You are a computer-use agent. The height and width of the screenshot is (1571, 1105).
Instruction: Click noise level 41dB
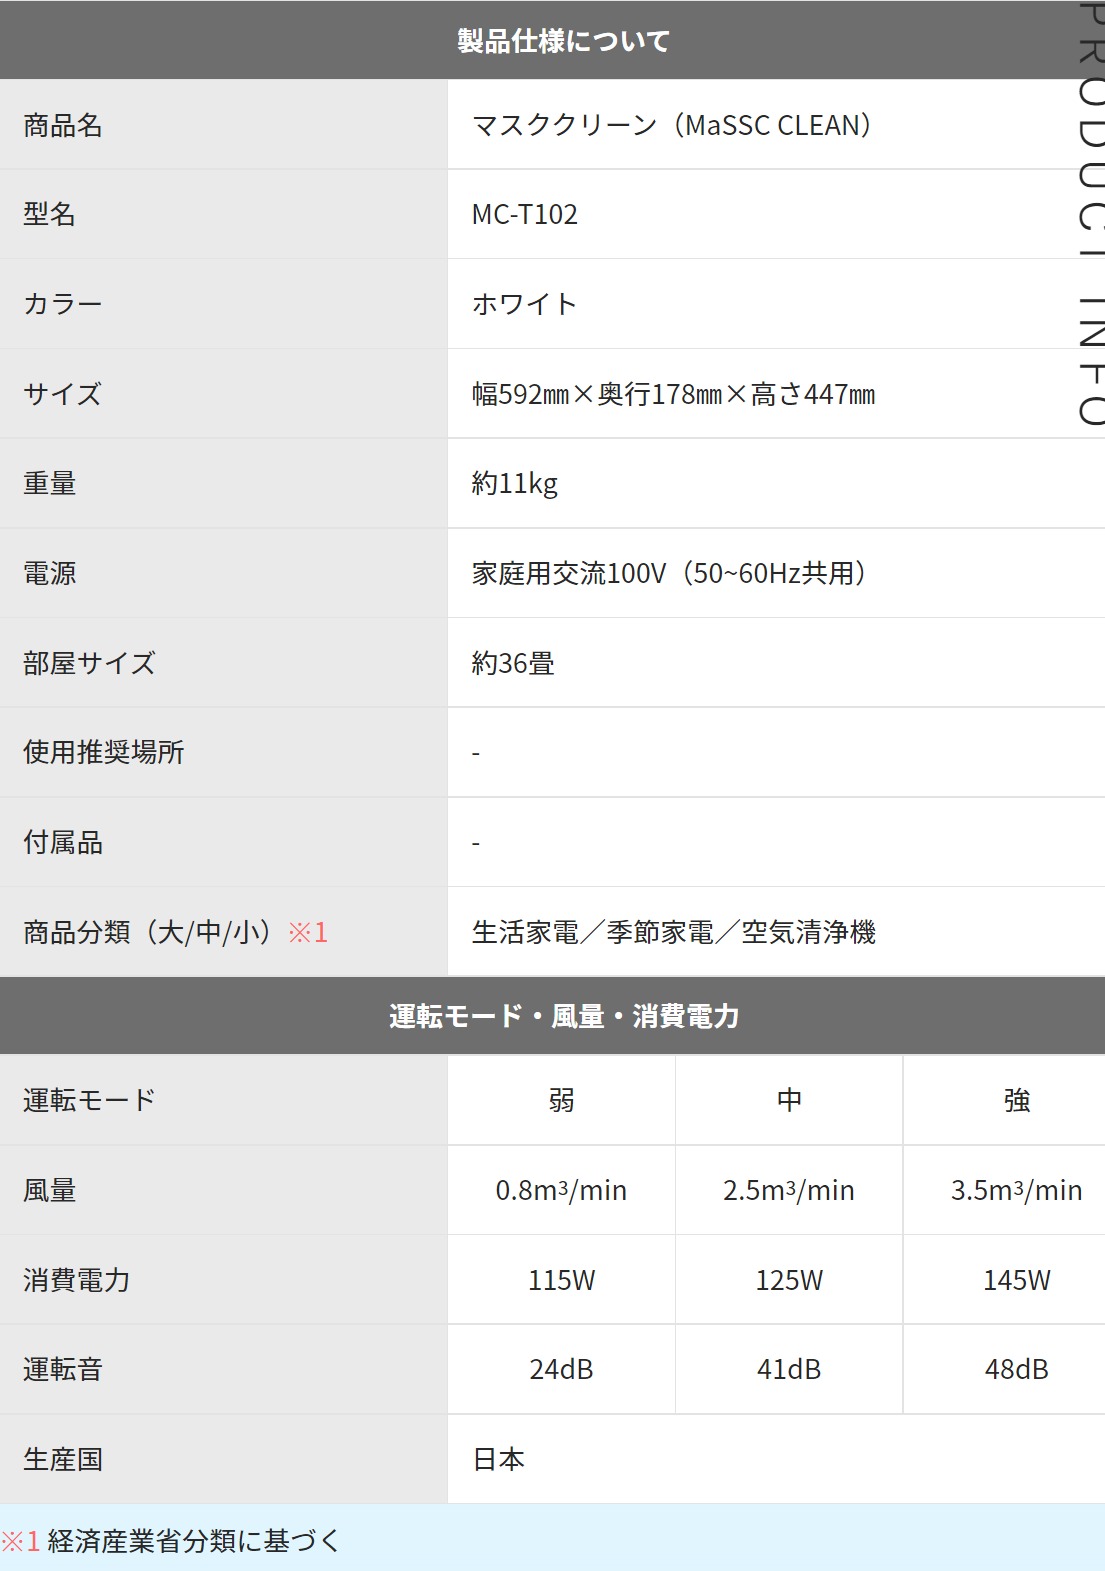tap(790, 1370)
